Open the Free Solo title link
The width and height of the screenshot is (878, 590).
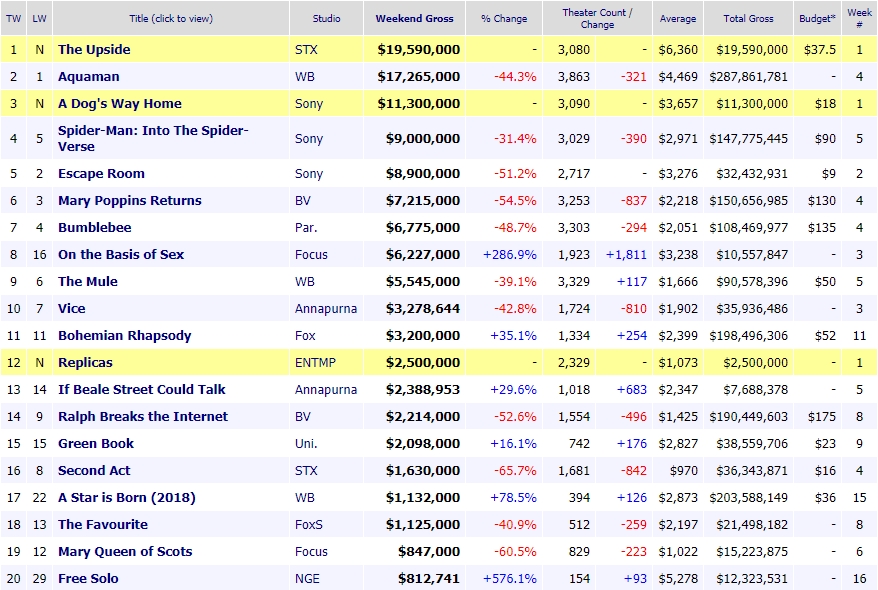(88, 578)
